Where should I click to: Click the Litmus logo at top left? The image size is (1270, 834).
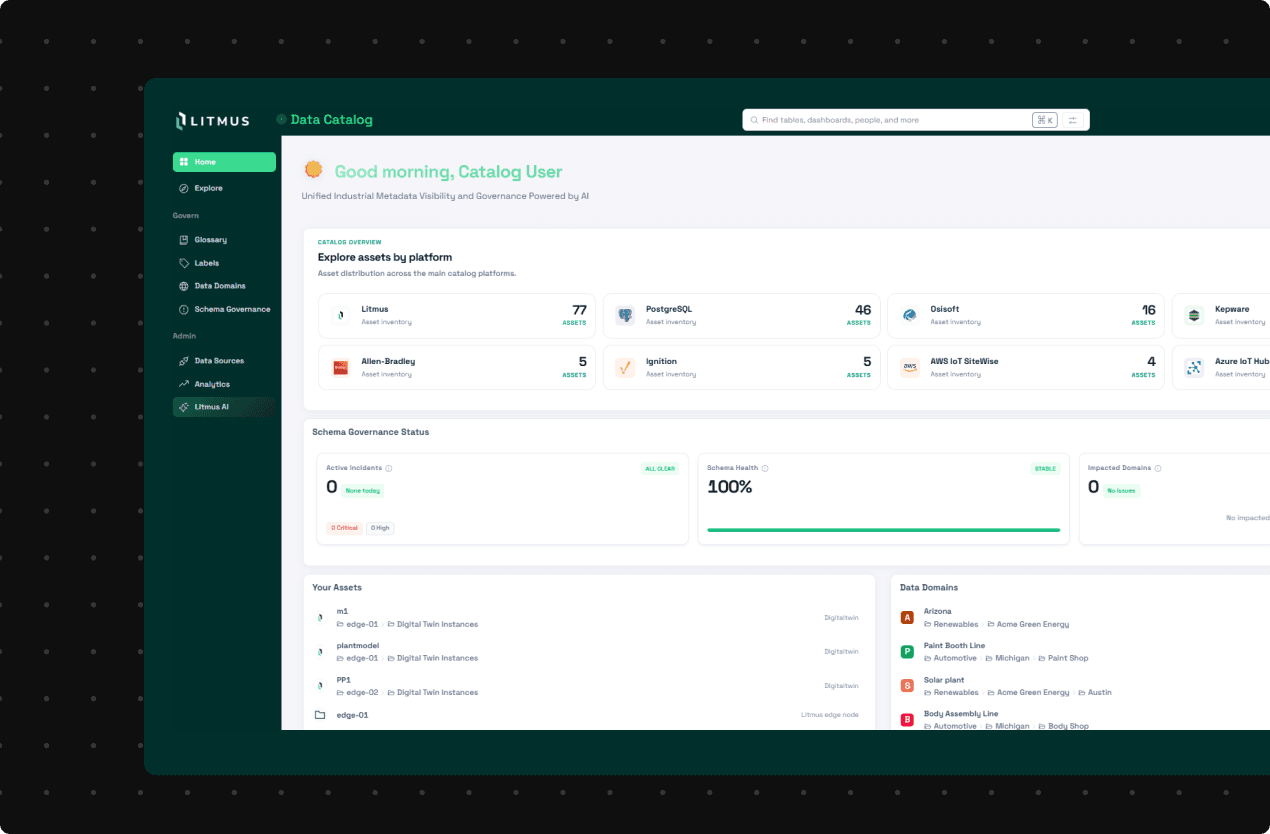pos(213,120)
